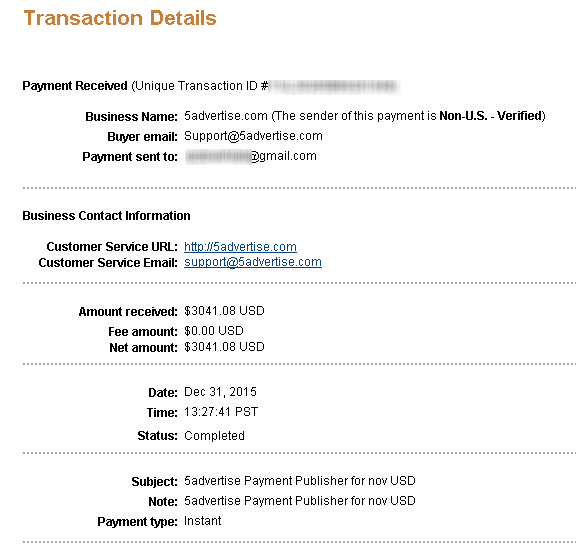
Task: Click the Net amount value $3041.08 USD
Action: pyautogui.click(x=224, y=347)
